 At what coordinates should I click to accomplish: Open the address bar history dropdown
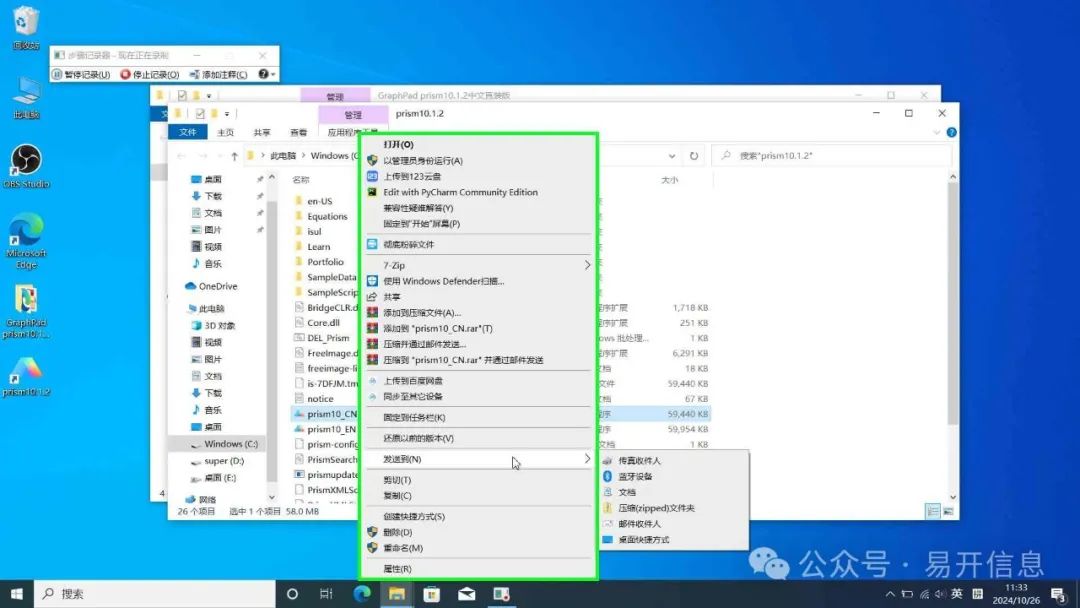tap(672, 156)
